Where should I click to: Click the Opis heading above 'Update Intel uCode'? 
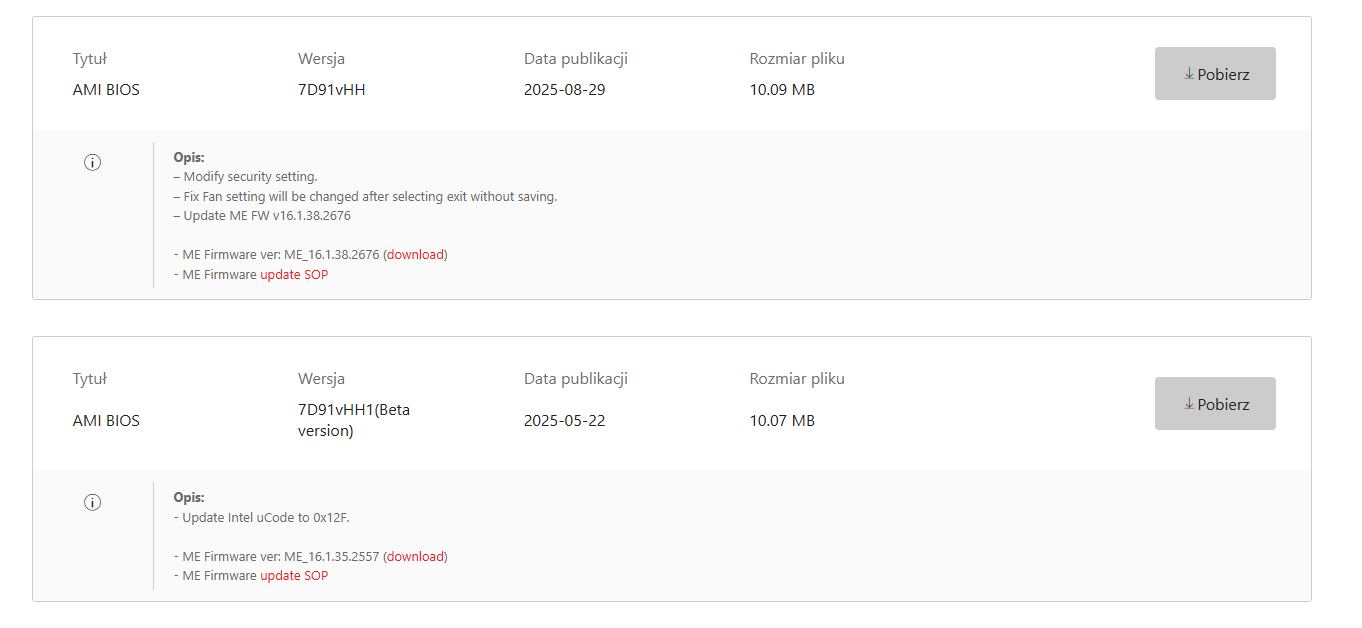pyautogui.click(x=188, y=497)
